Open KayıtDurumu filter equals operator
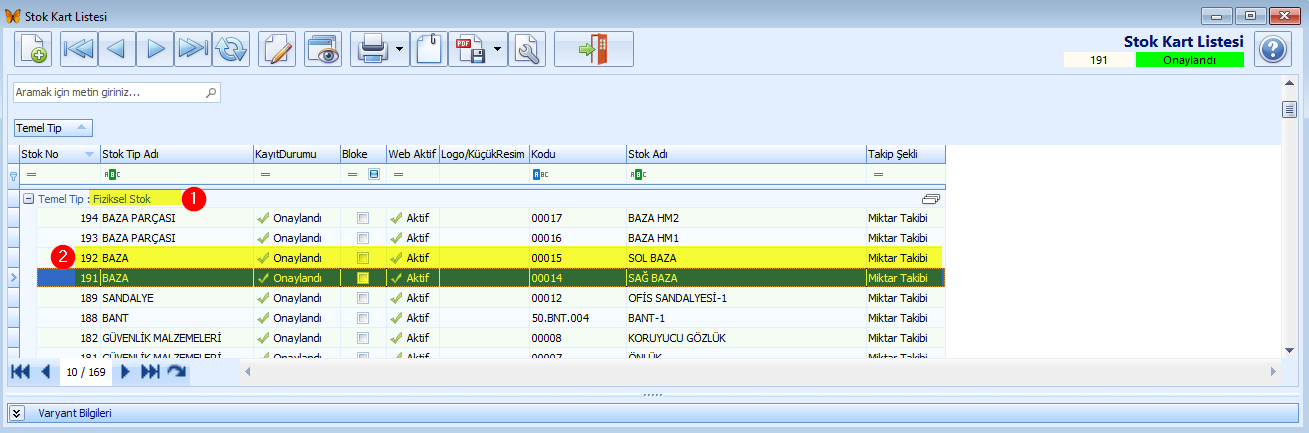The image size is (1309, 433). pos(265,175)
